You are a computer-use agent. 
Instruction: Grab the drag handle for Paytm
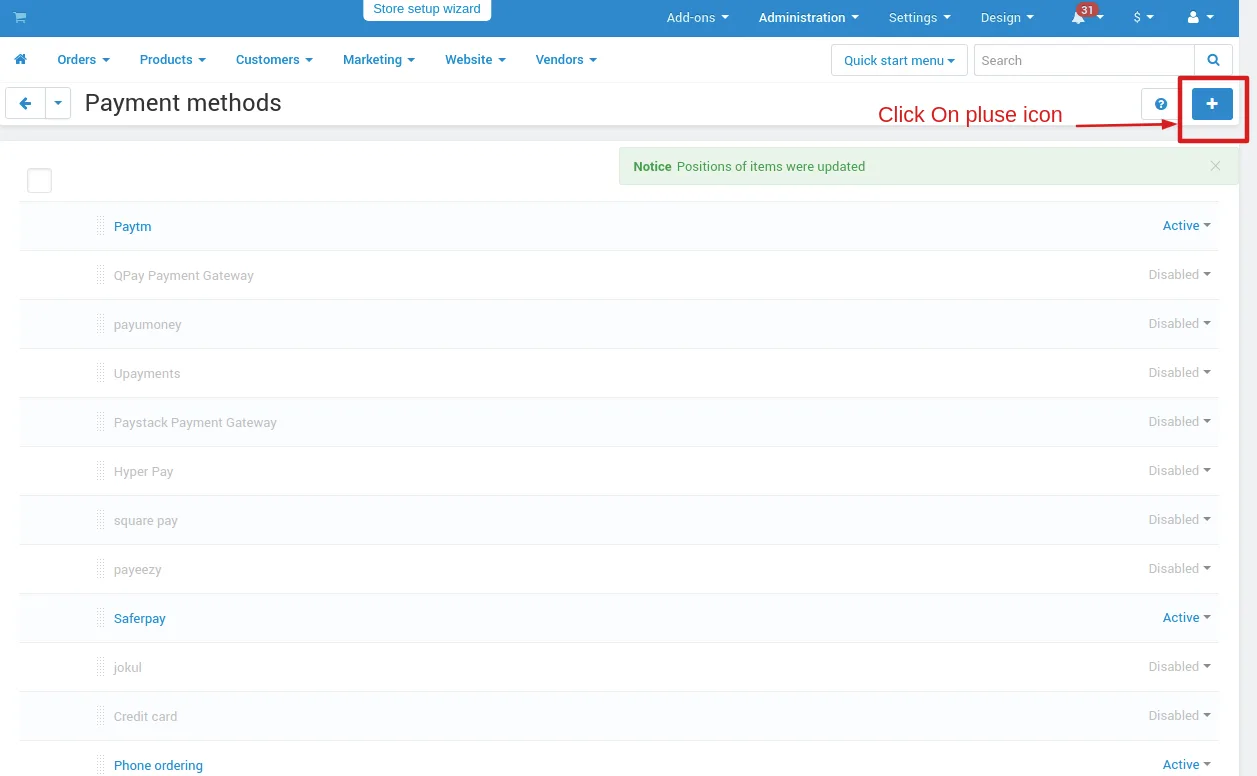(x=101, y=226)
